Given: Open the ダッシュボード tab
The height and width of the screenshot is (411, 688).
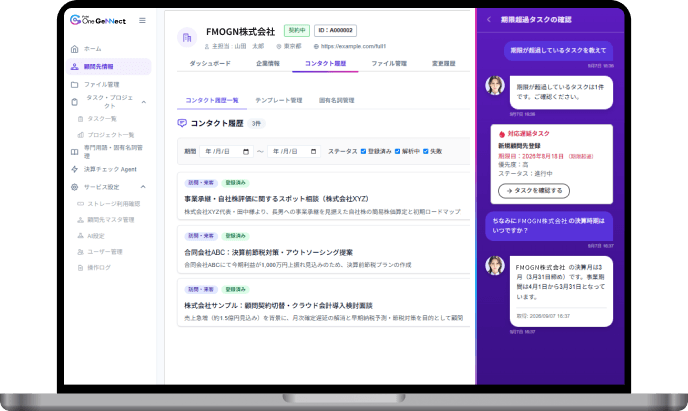Looking at the screenshot, I should click(210, 64).
